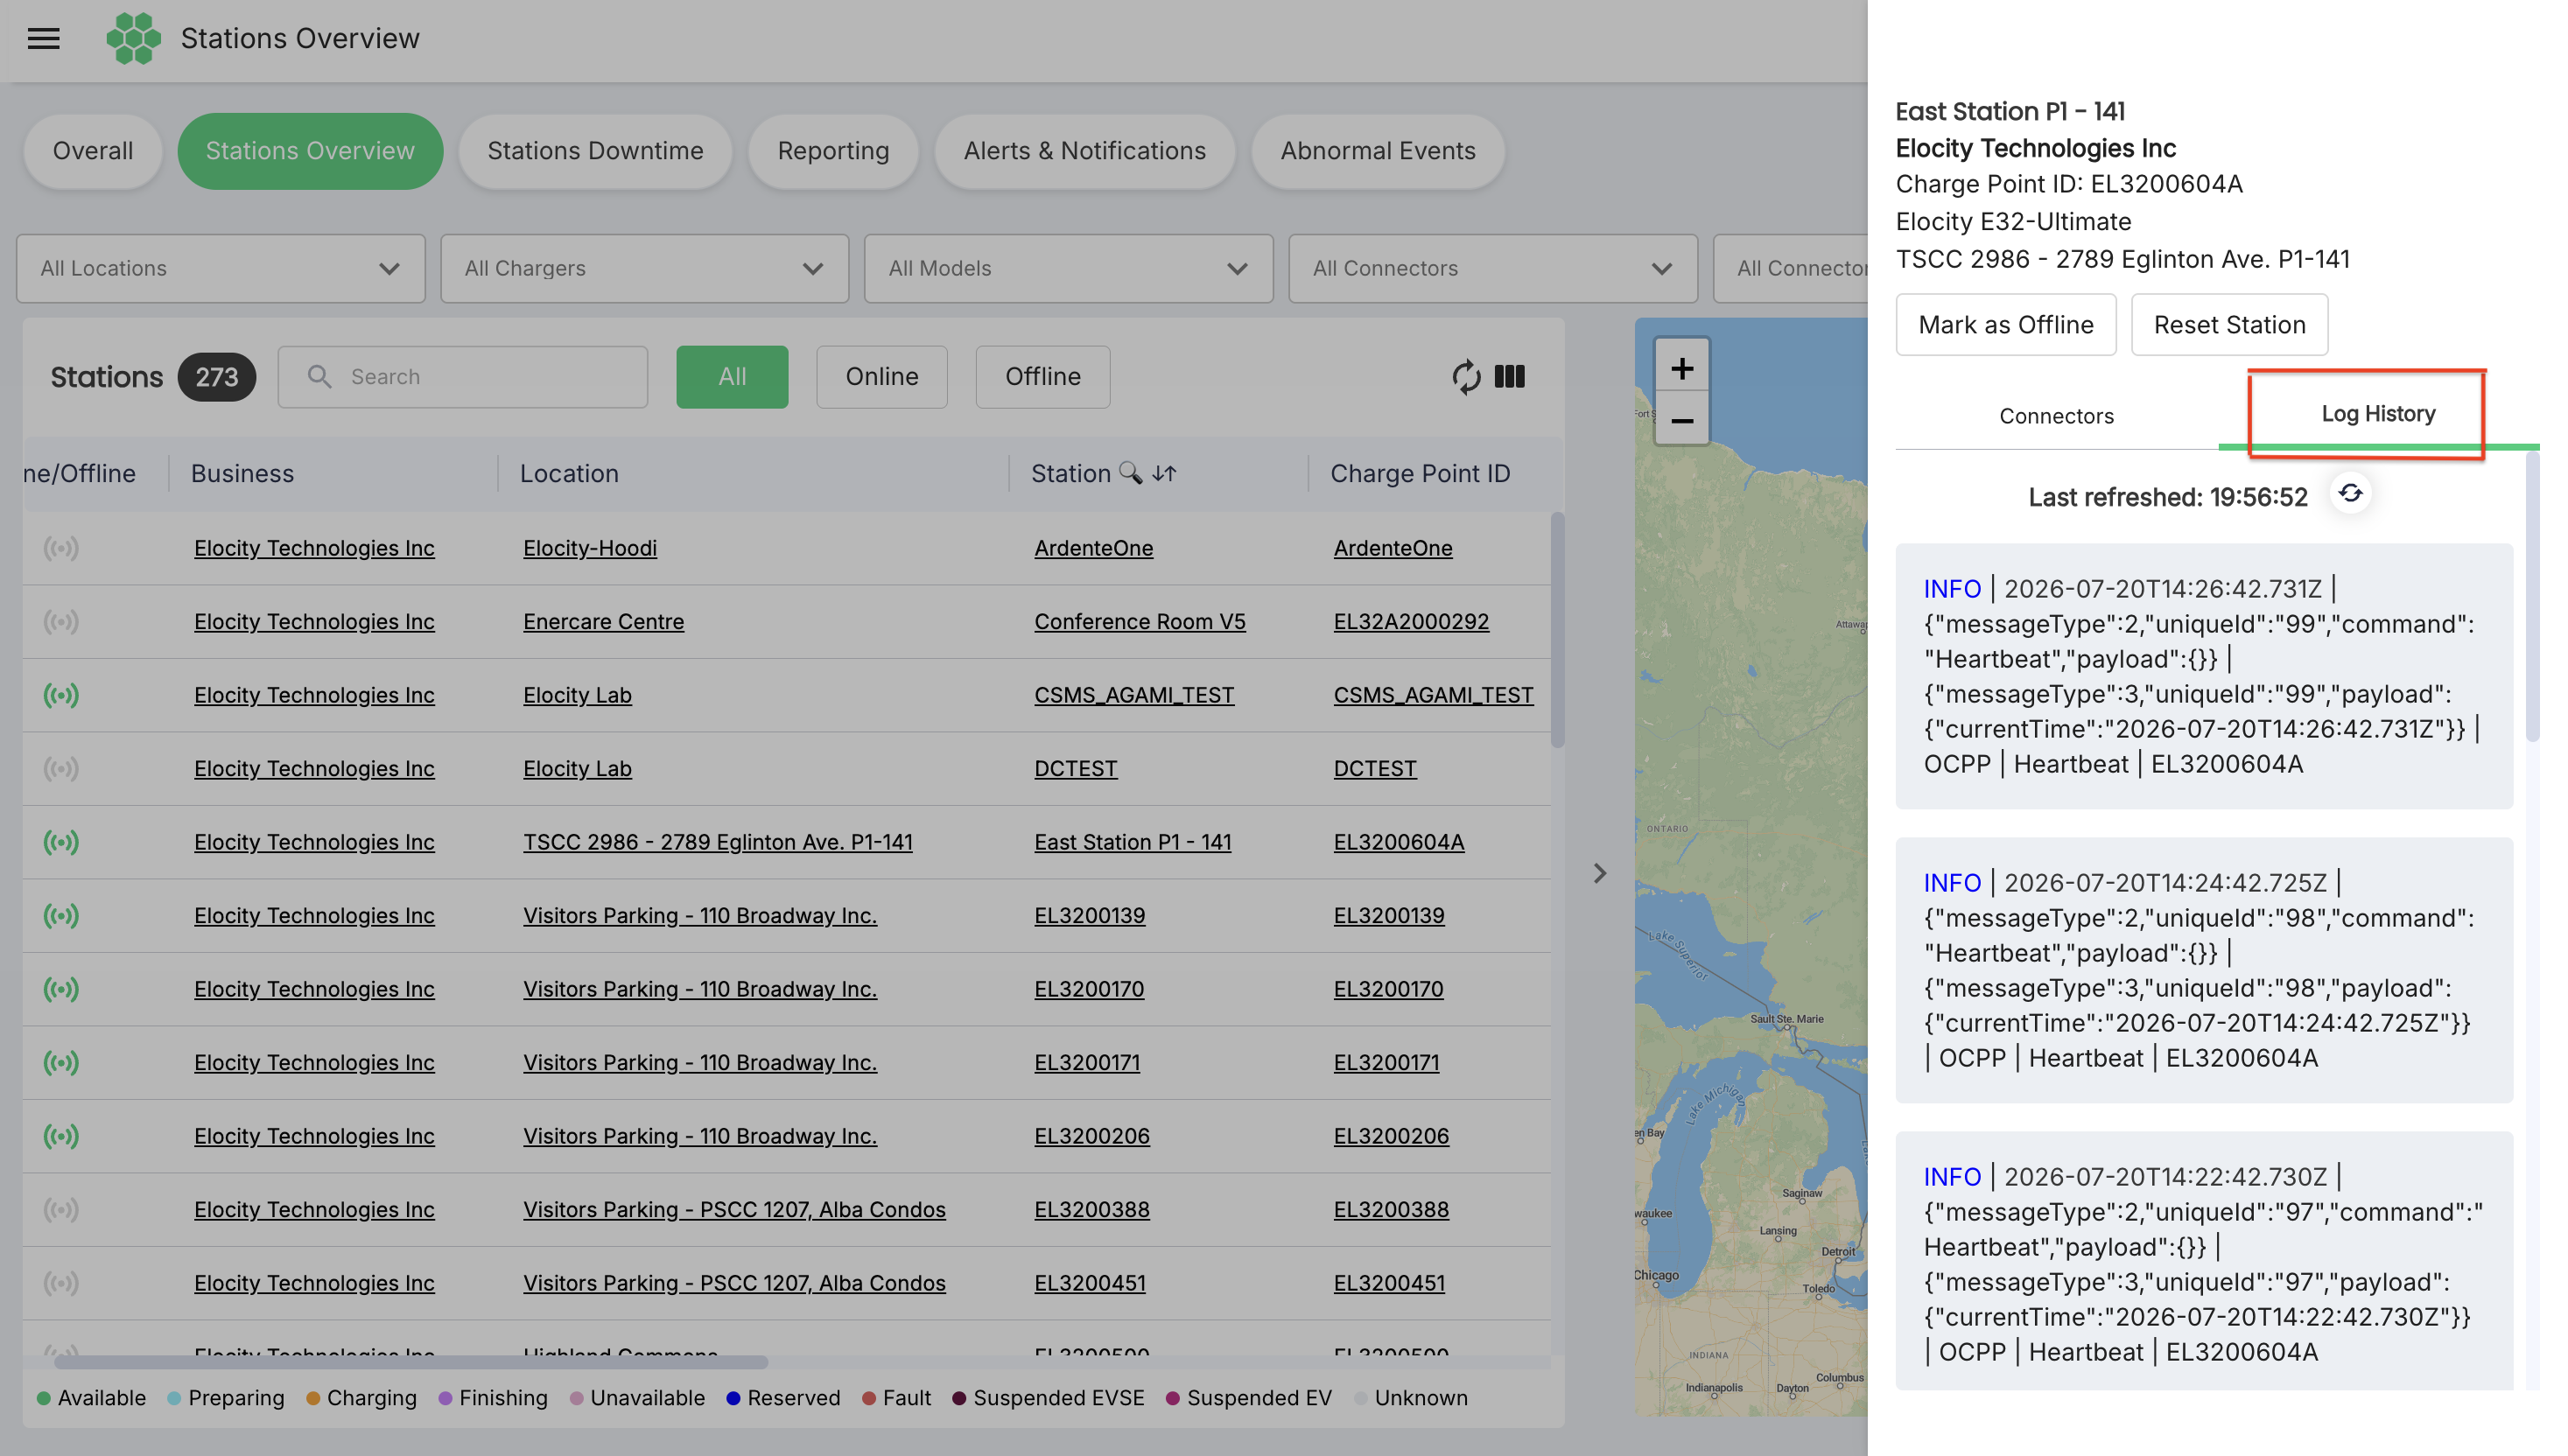Screen dimensions: 2568x1456
Task: Click the first INFO log entry at 14:26:42
Action: coord(2204,676)
